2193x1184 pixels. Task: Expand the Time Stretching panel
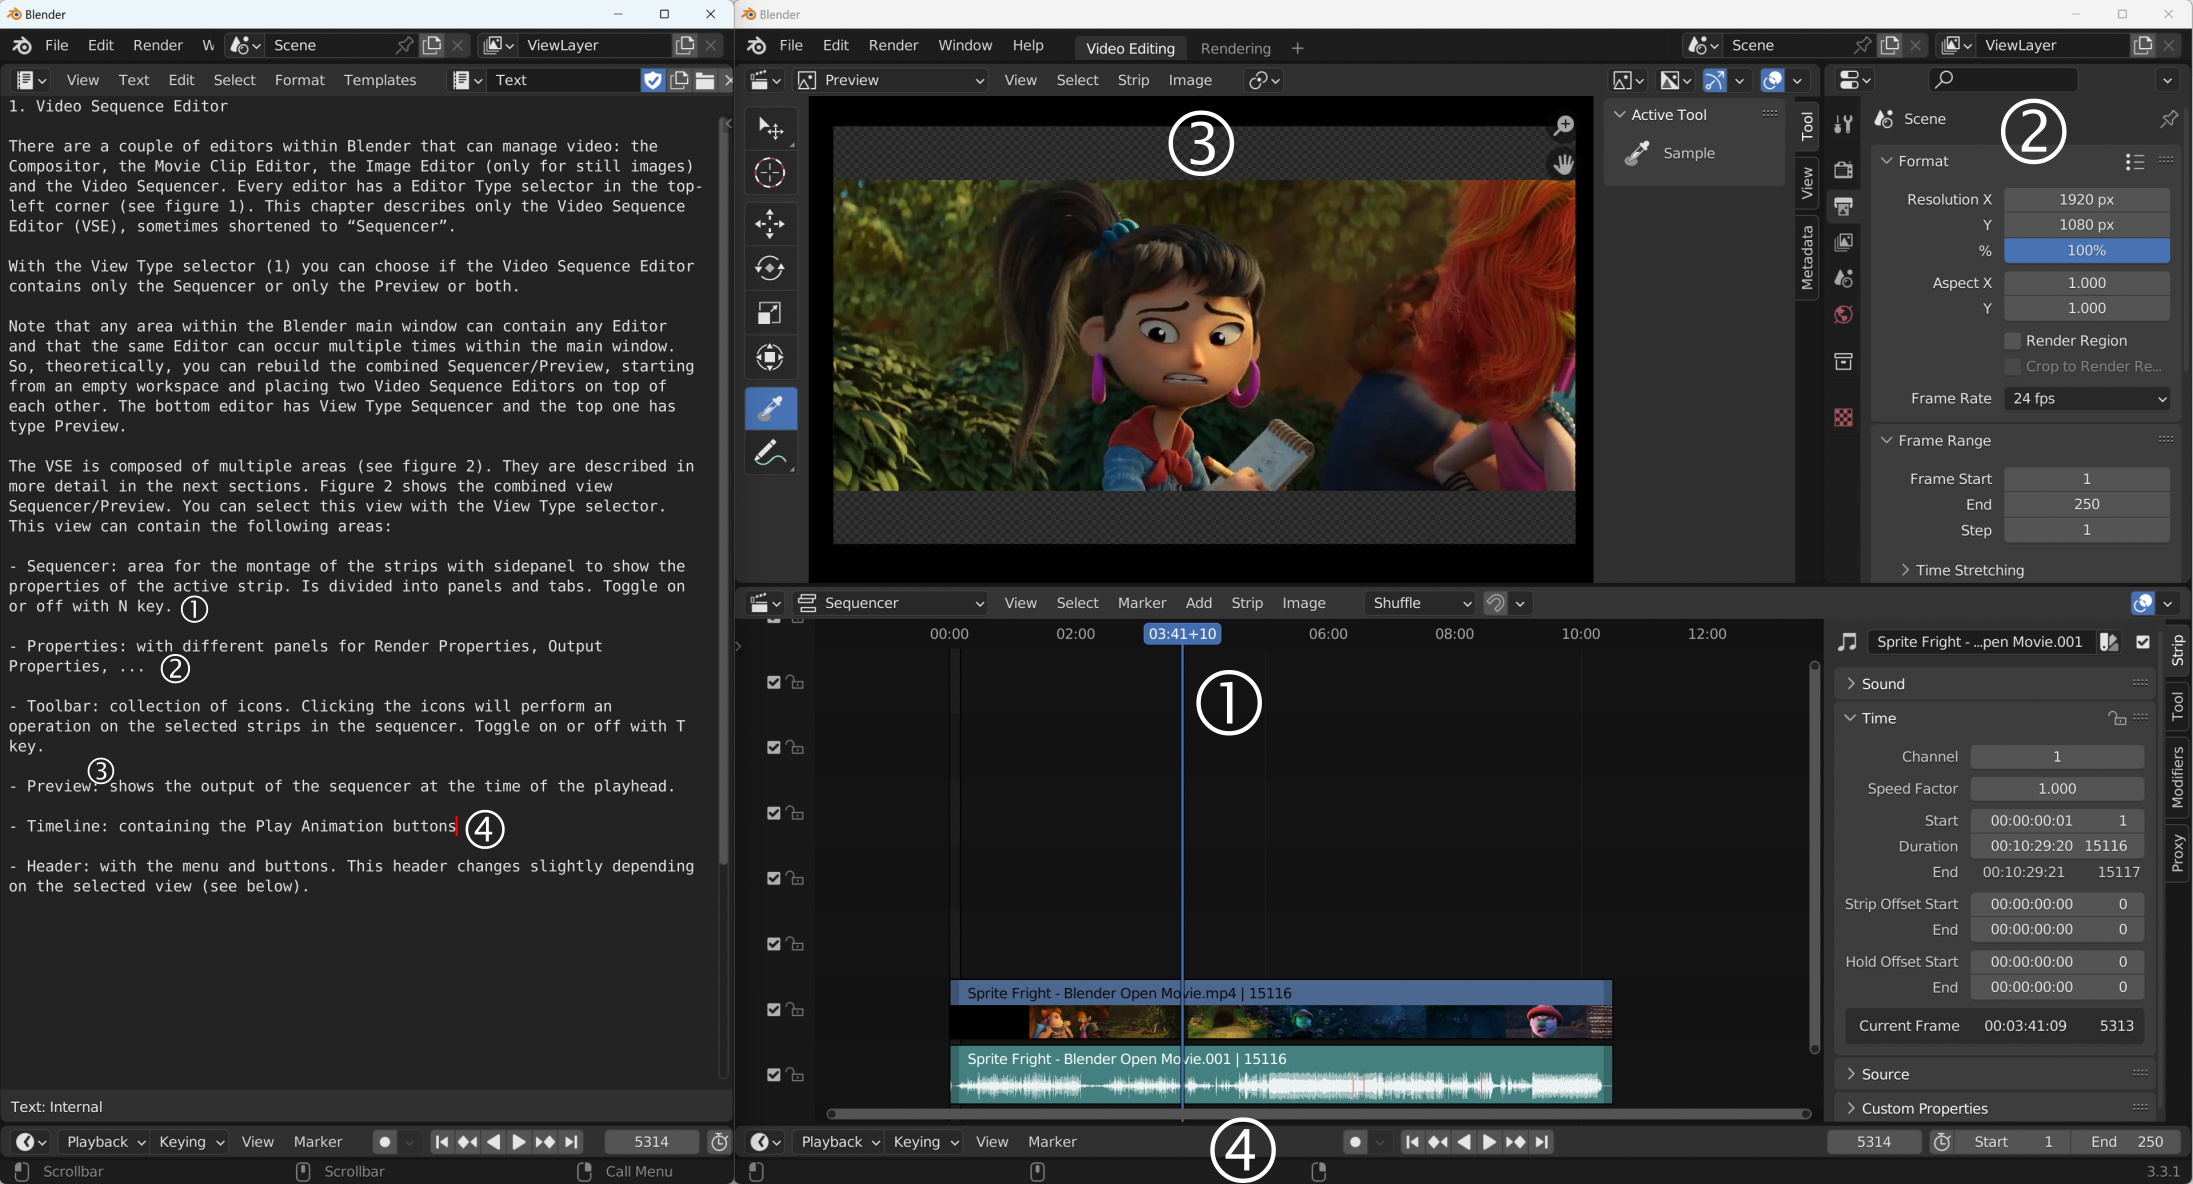1969,570
